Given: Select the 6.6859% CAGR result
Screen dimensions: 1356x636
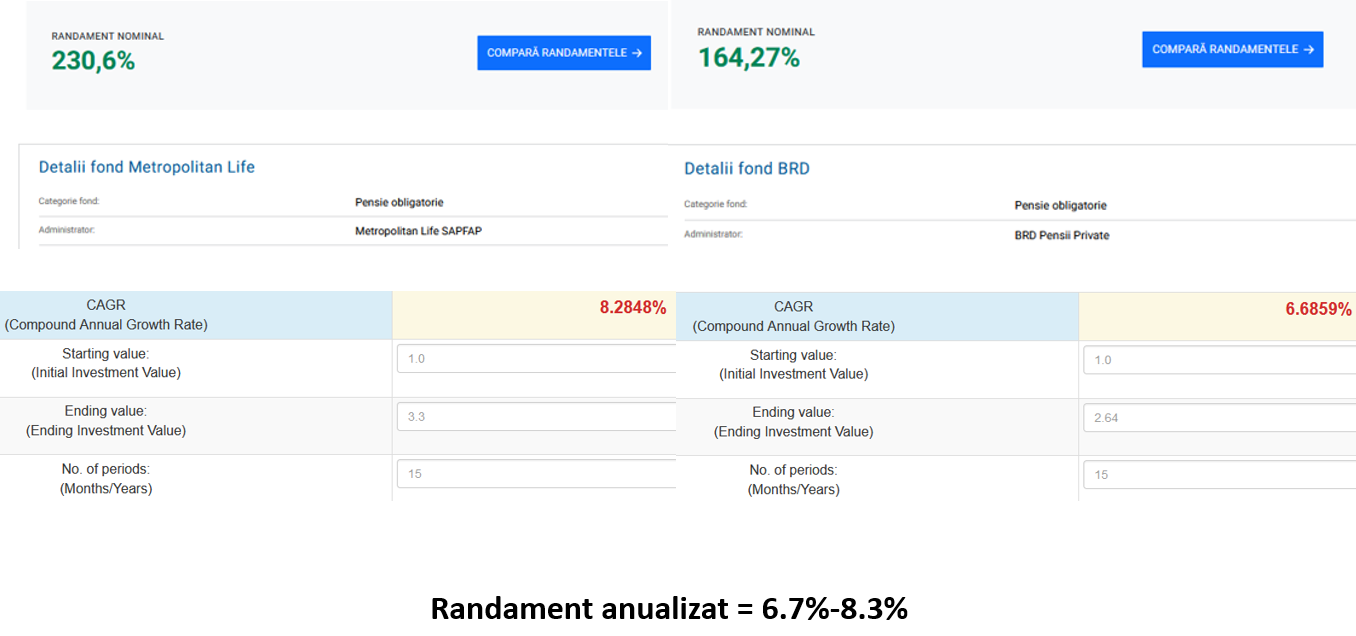Looking at the screenshot, I should (1318, 310).
